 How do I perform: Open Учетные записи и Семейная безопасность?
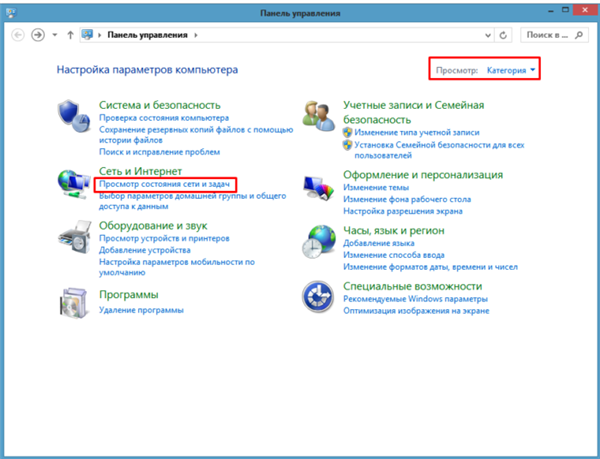coord(413,112)
